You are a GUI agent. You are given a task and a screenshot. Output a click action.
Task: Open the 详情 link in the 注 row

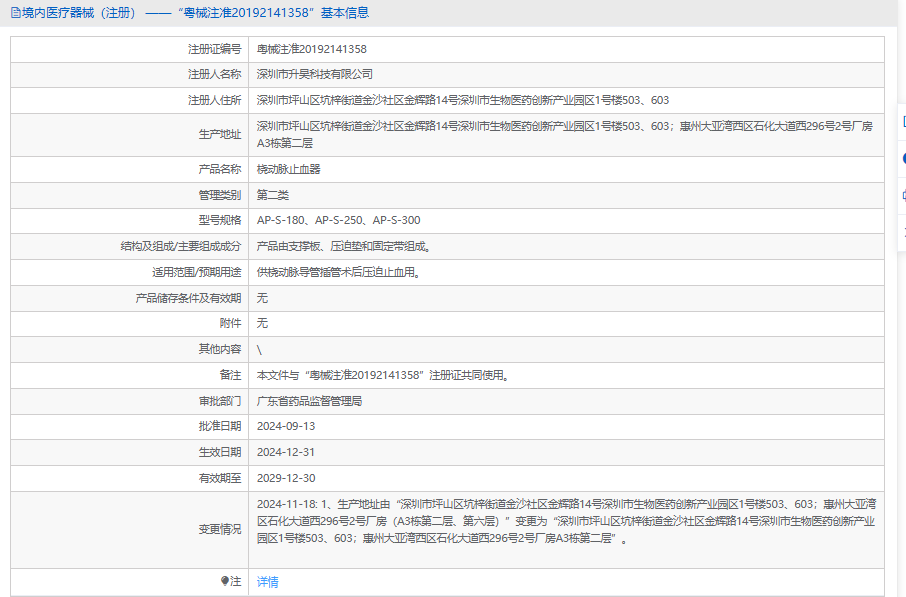point(268,581)
